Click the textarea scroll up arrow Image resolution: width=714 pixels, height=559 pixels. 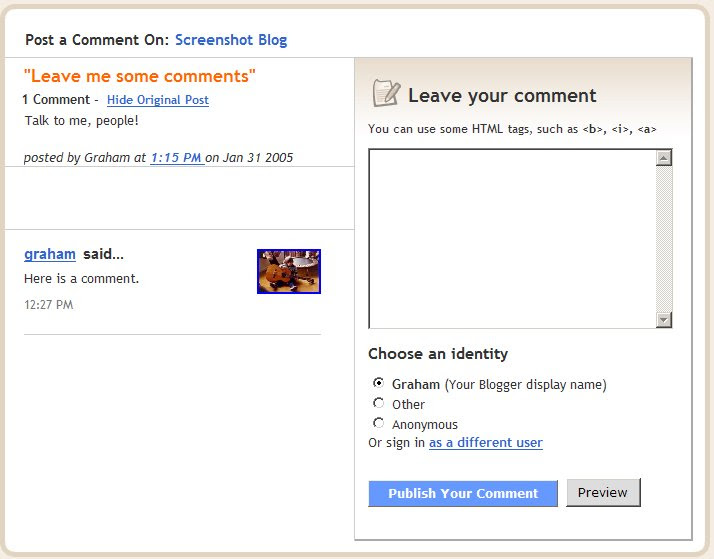click(x=664, y=158)
